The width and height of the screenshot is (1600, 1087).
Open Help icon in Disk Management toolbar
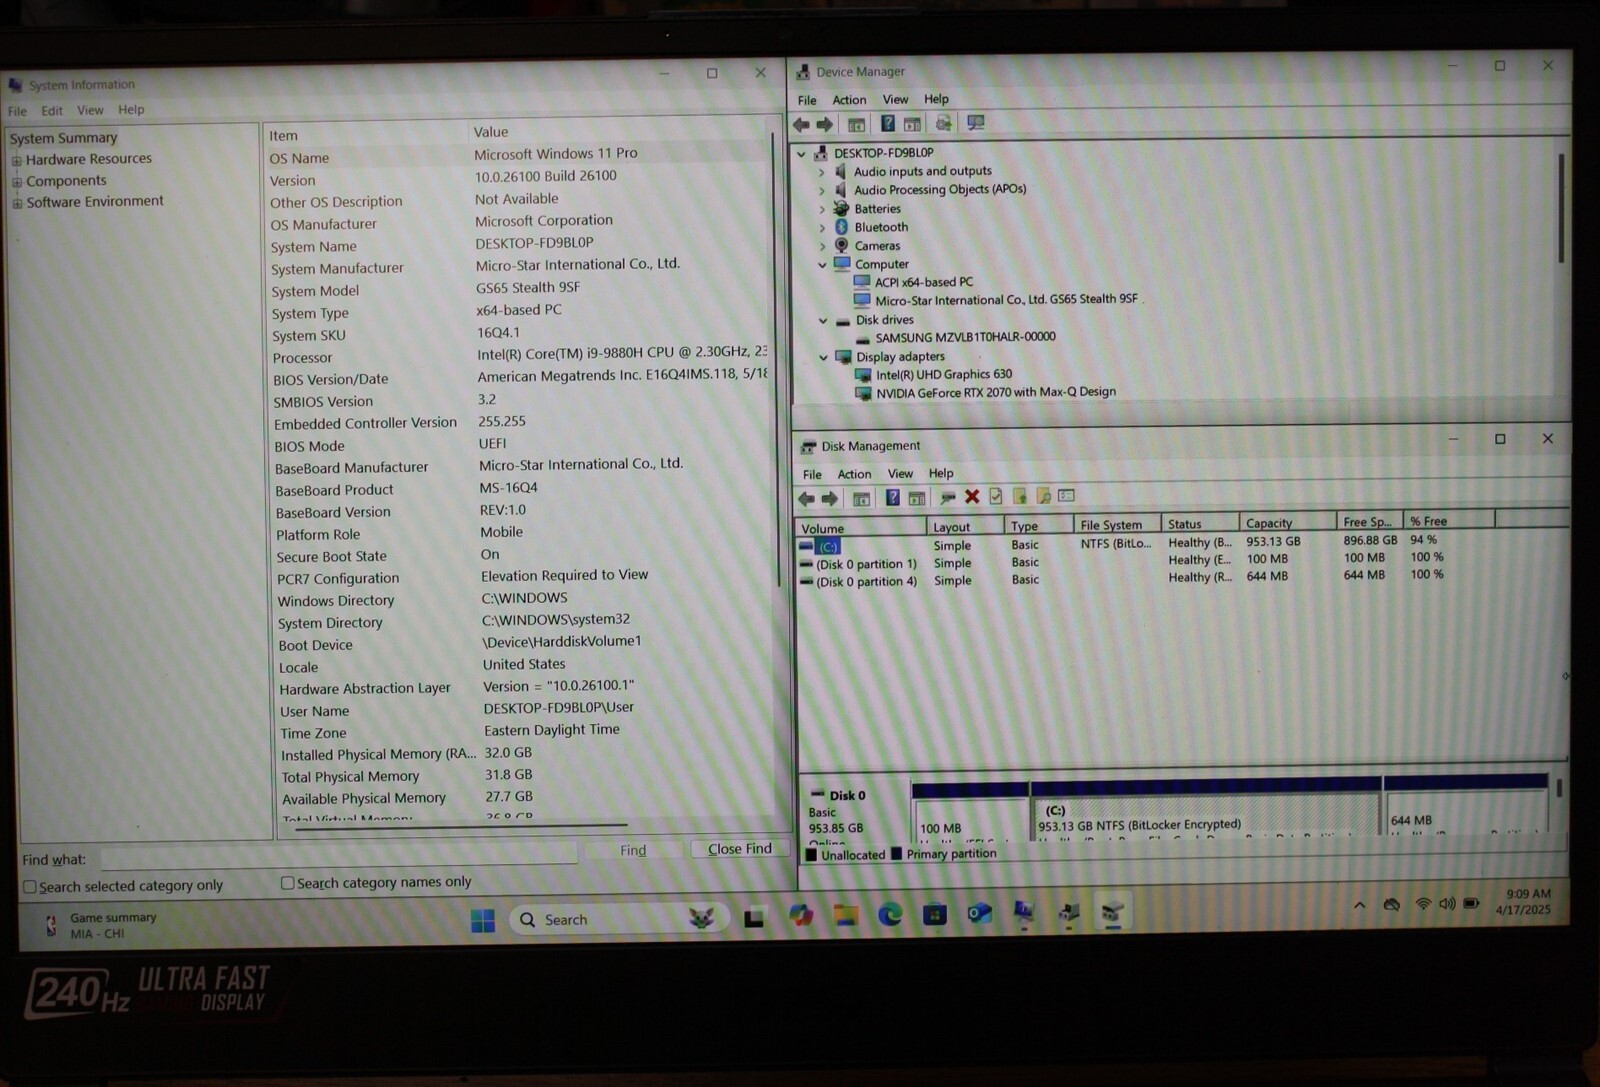(x=892, y=497)
